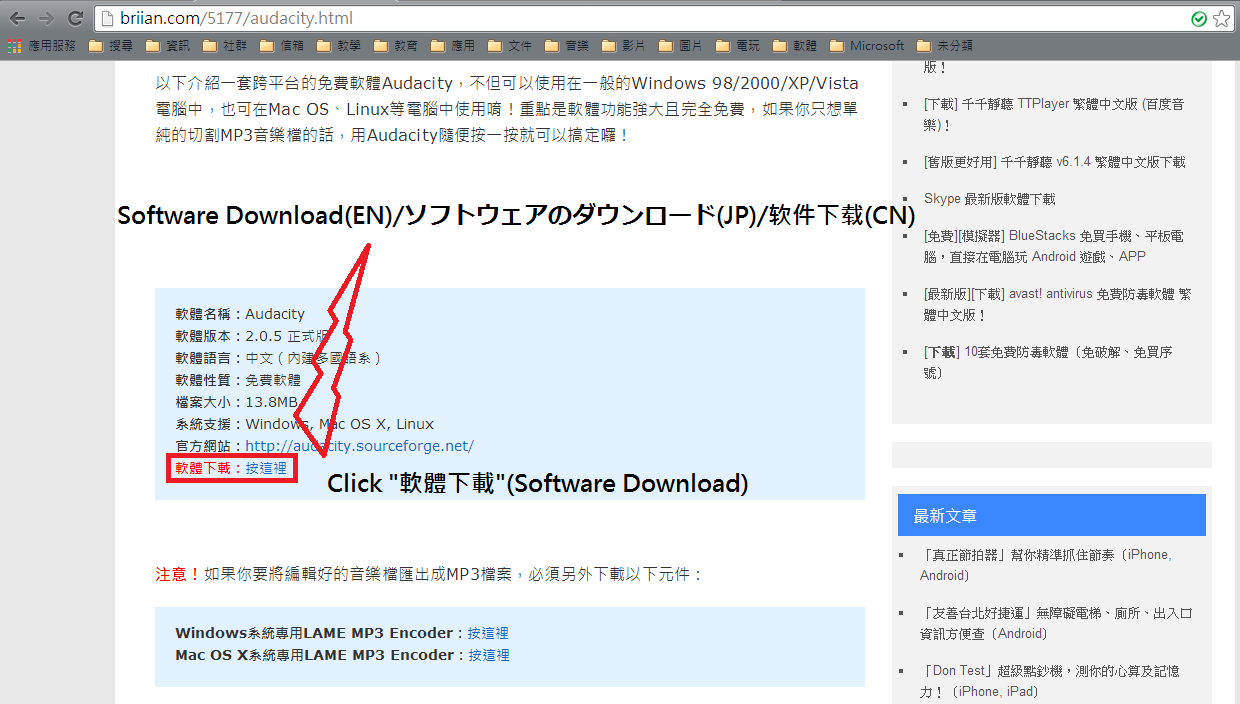The image size is (1240, 704).
Task: Reload the page with the refresh icon
Action: (75, 18)
